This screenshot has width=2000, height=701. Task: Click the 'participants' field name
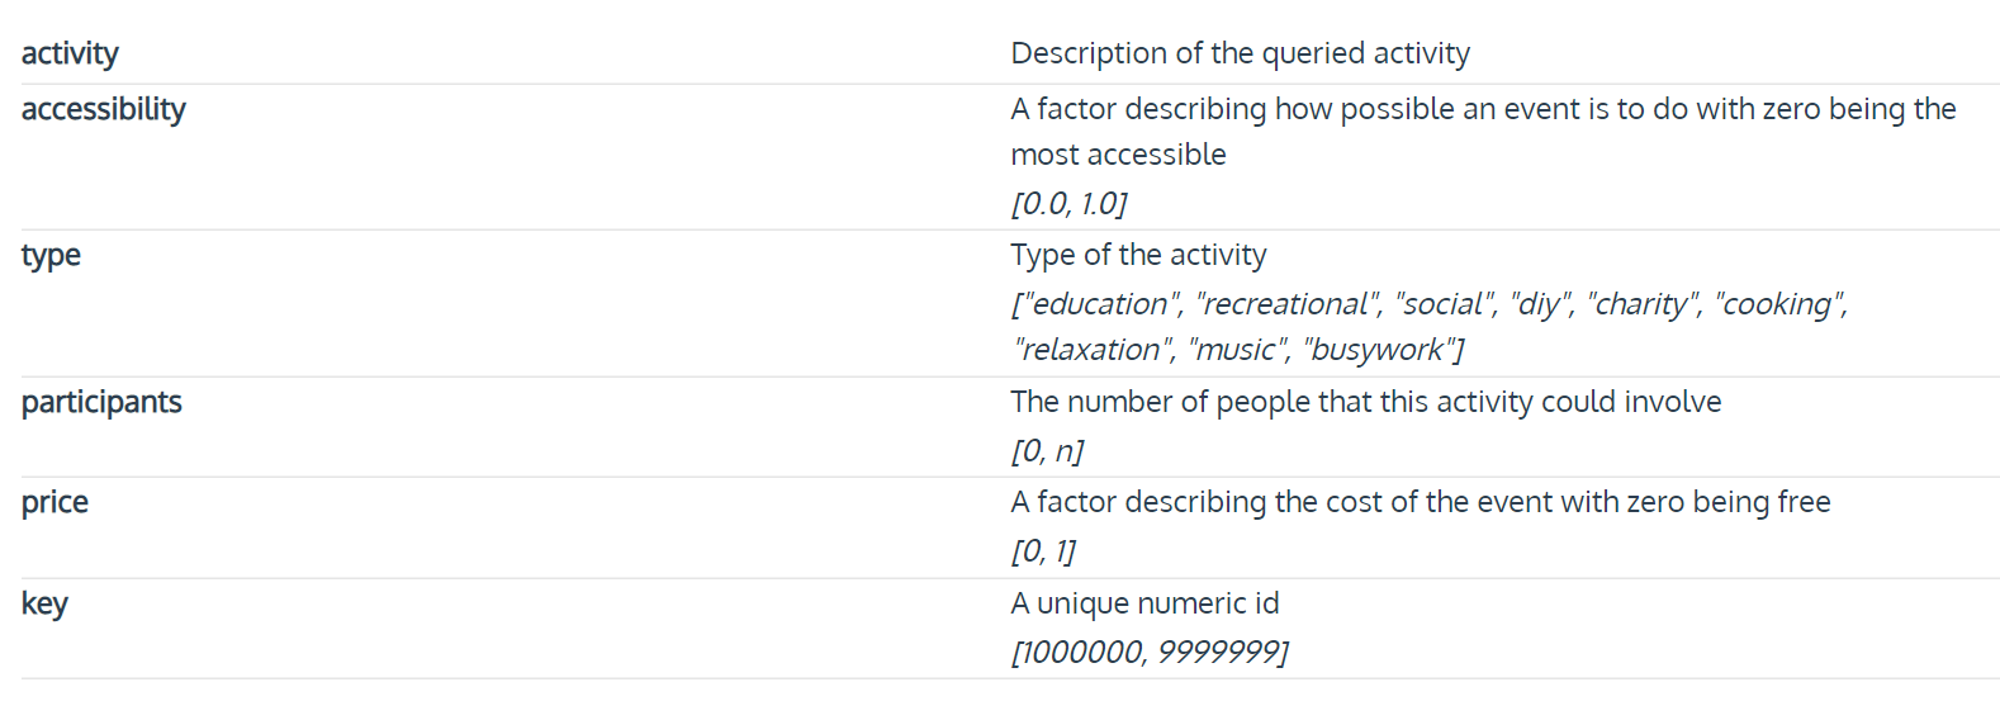(101, 402)
